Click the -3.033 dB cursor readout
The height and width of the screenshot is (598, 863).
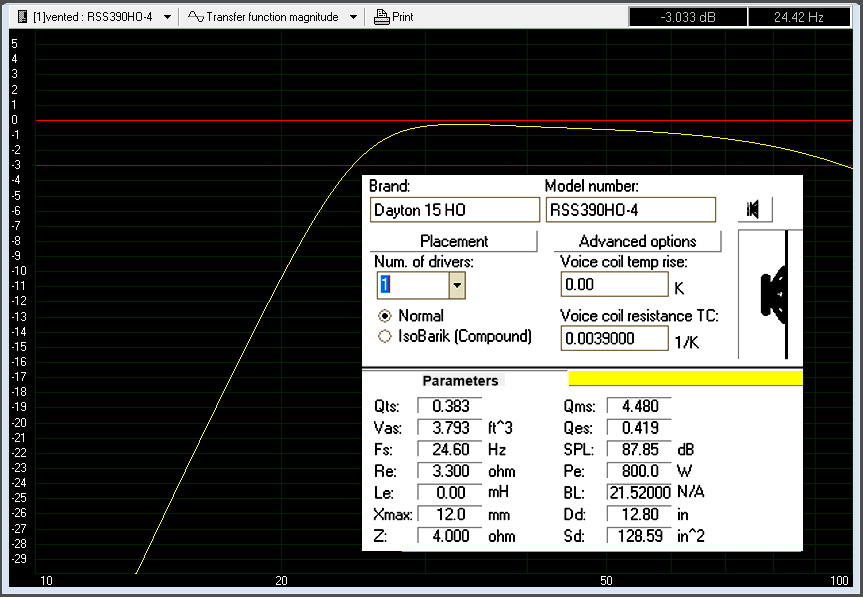pos(688,17)
